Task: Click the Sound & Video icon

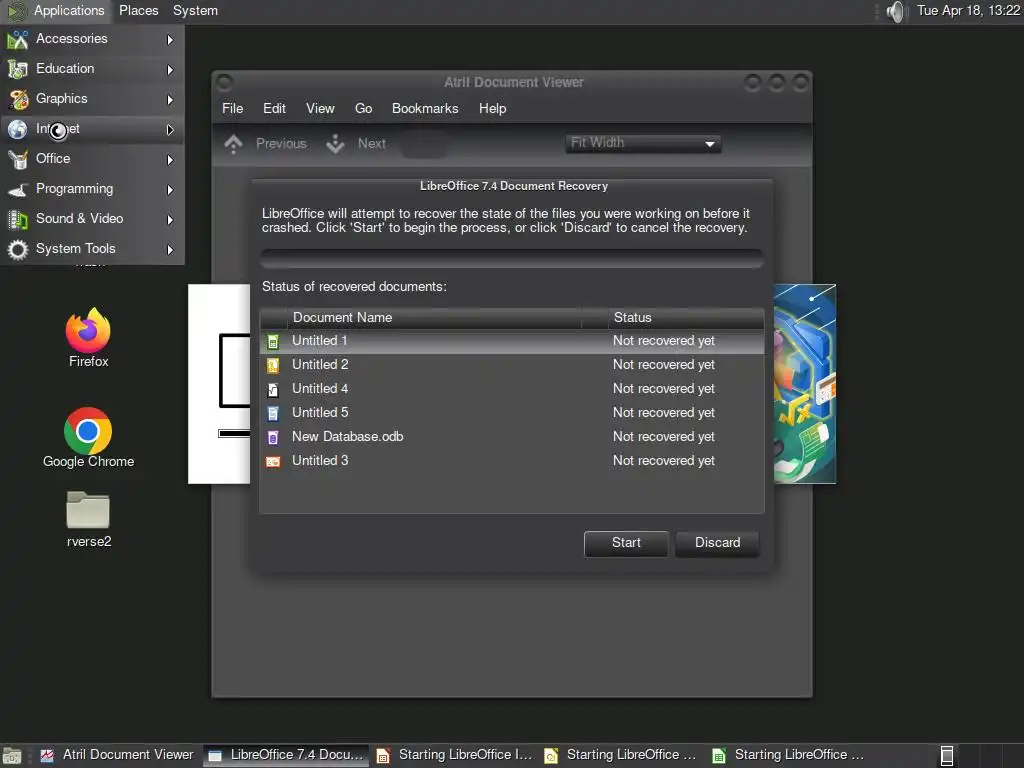Action: pos(18,219)
